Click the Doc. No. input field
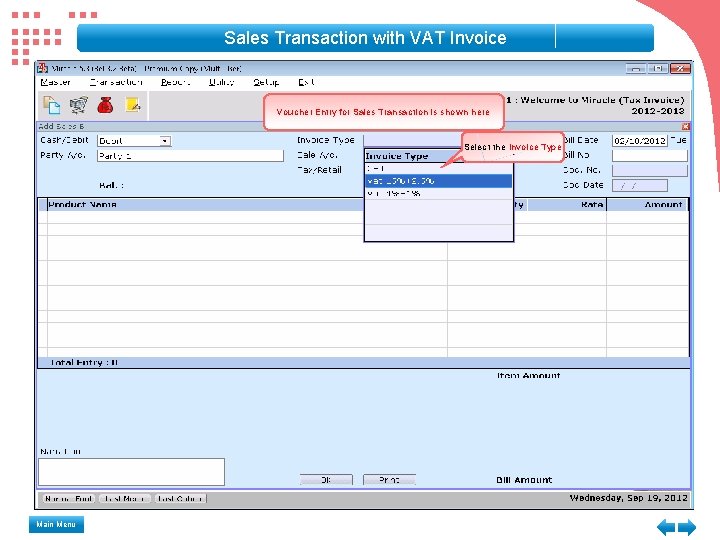 [x=649, y=170]
